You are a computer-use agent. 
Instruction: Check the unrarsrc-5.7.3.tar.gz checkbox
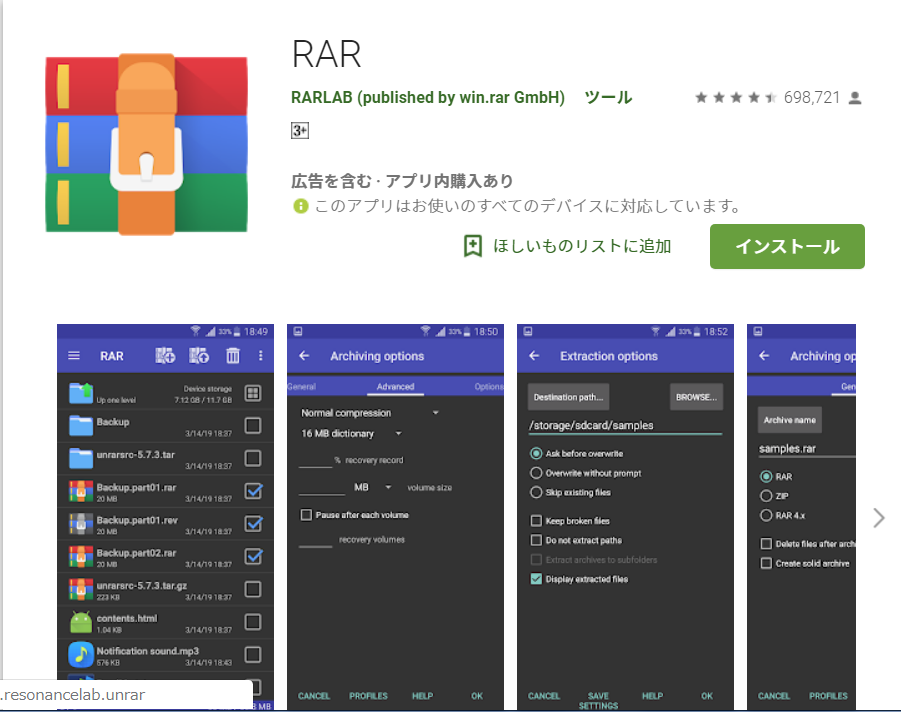pyautogui.click(x=253, y=590)
